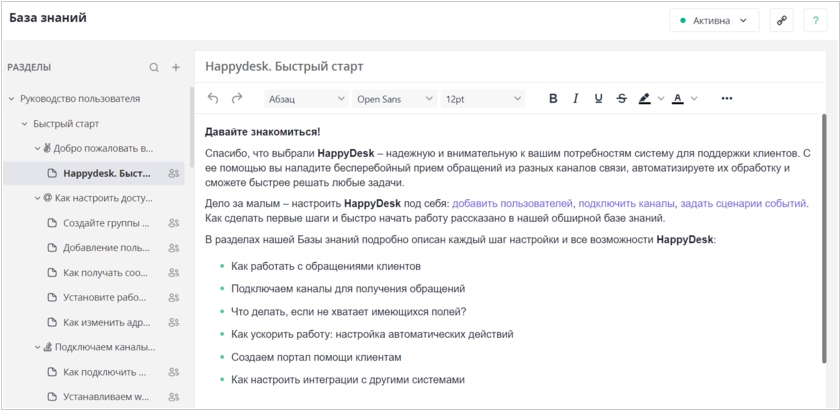The image size is (840, 410).
Task: Collapse Быстрый старт section
Action: [x=24, y=124]
